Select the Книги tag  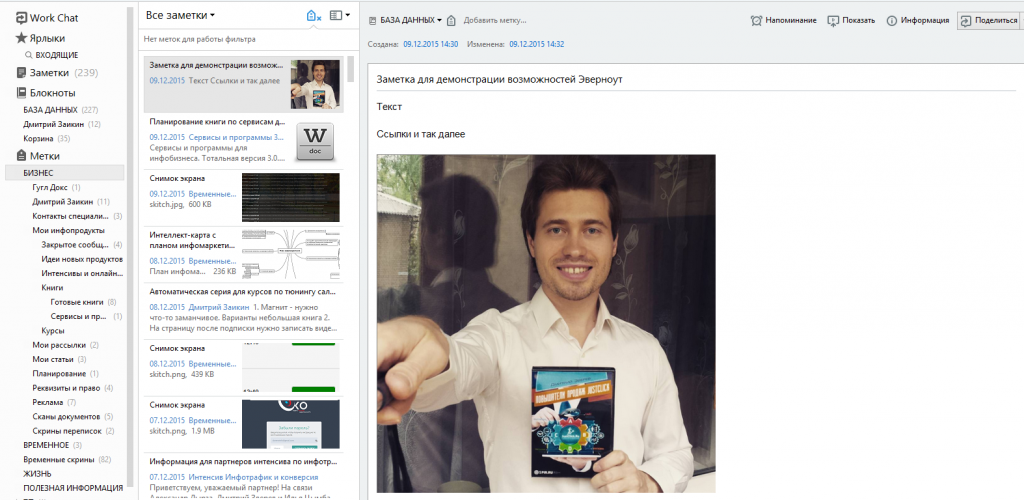(x=52, y=287)
